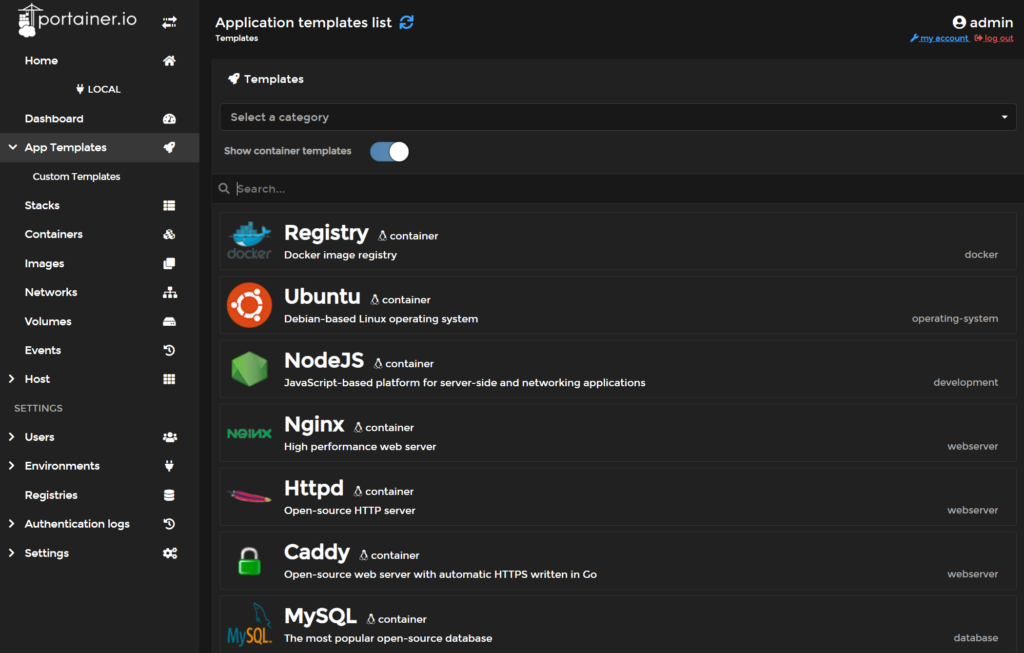This screenshot has width=1024, height=653.
Task: Open the Select a category dropdown
Action: coord(618,117)
